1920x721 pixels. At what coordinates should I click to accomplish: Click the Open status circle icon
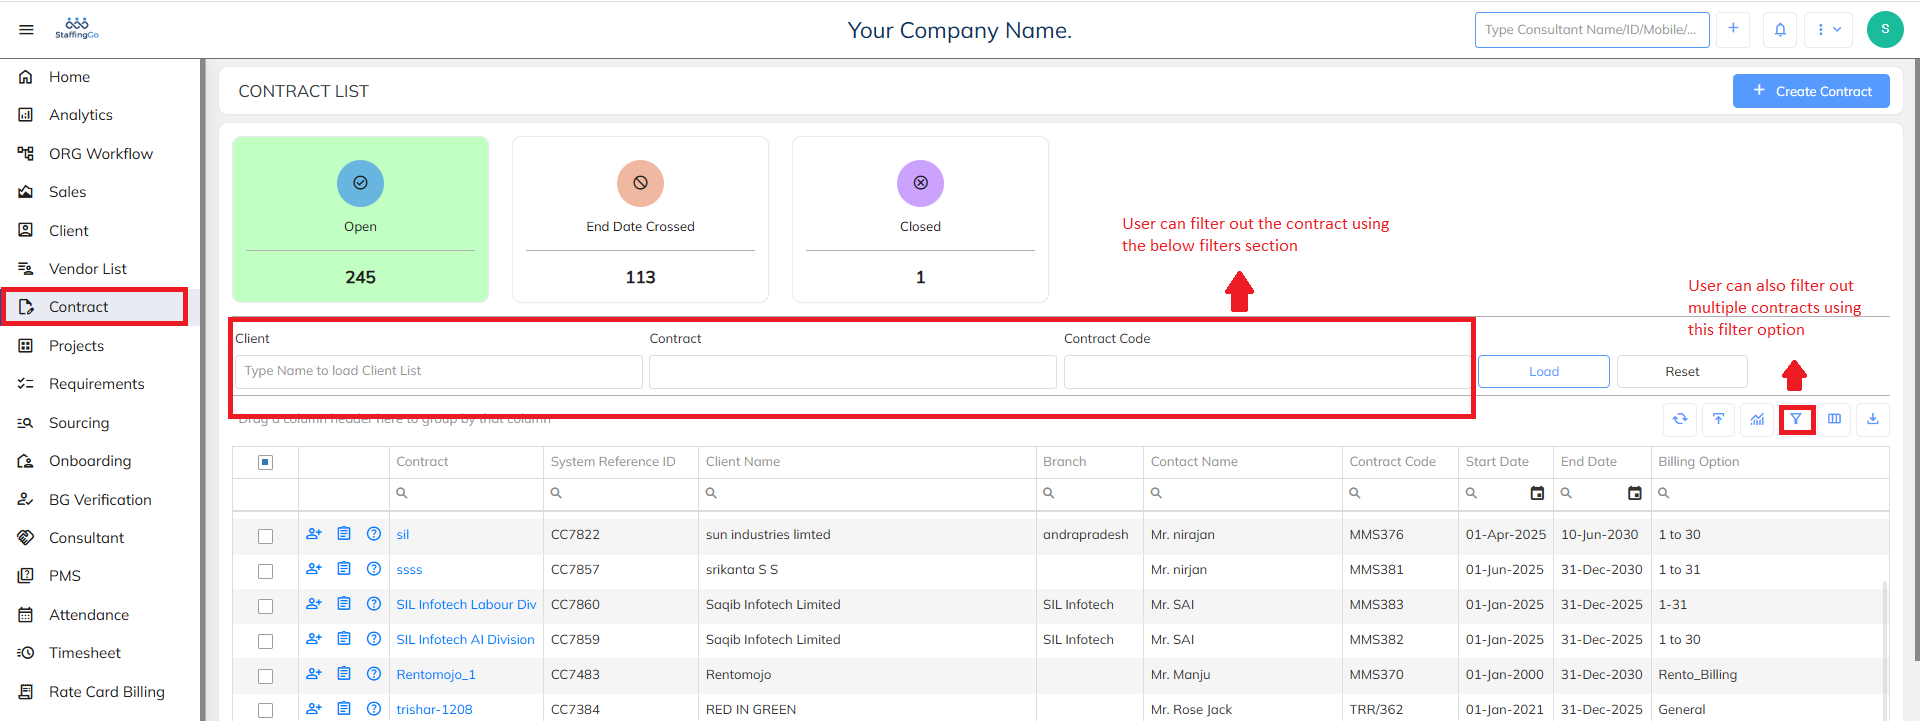pyautogui.click(x=360, y=183)
